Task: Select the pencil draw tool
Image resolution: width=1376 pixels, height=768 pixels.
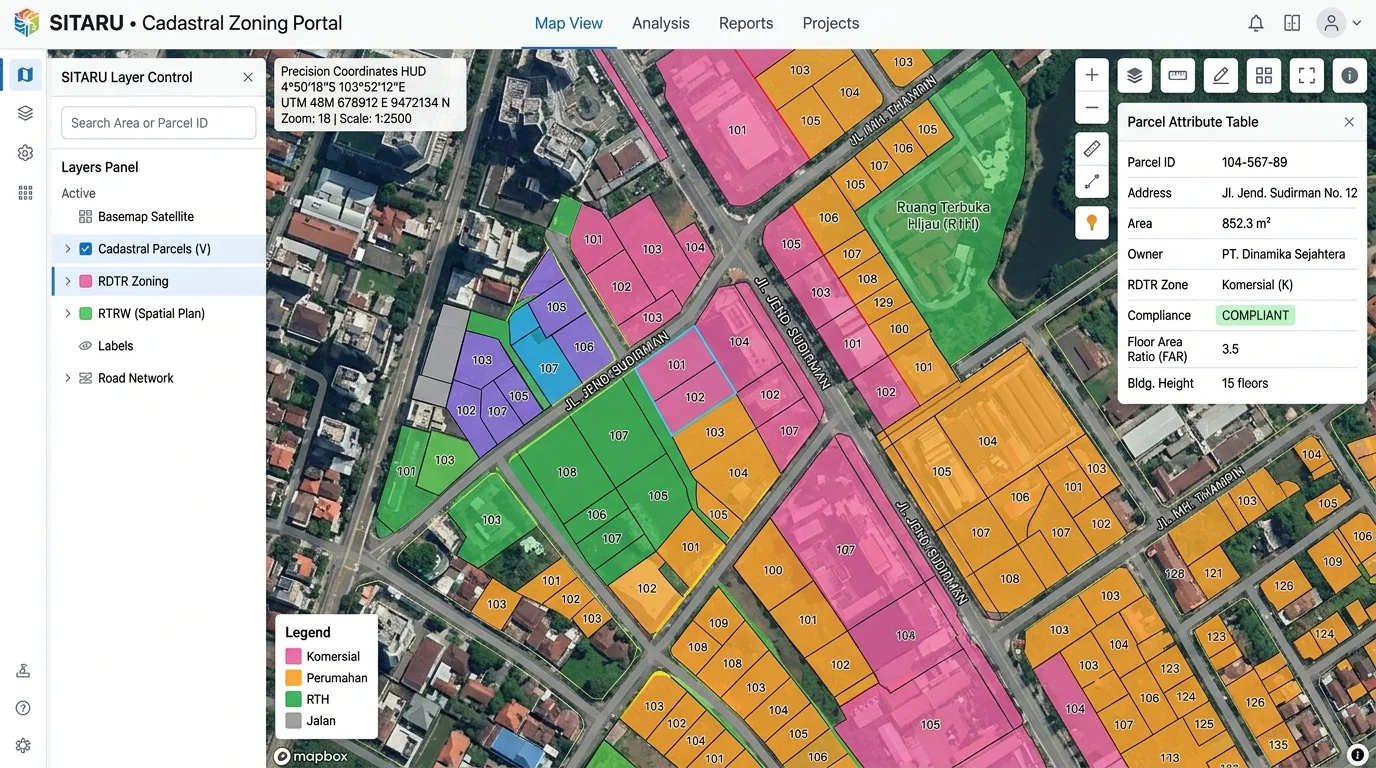Action: 1220,75
